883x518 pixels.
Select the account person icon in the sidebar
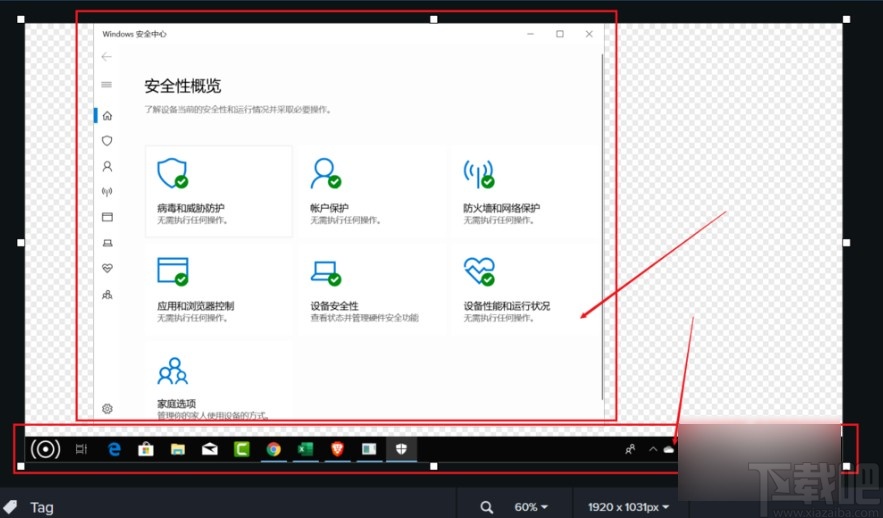tap(107, 166)
